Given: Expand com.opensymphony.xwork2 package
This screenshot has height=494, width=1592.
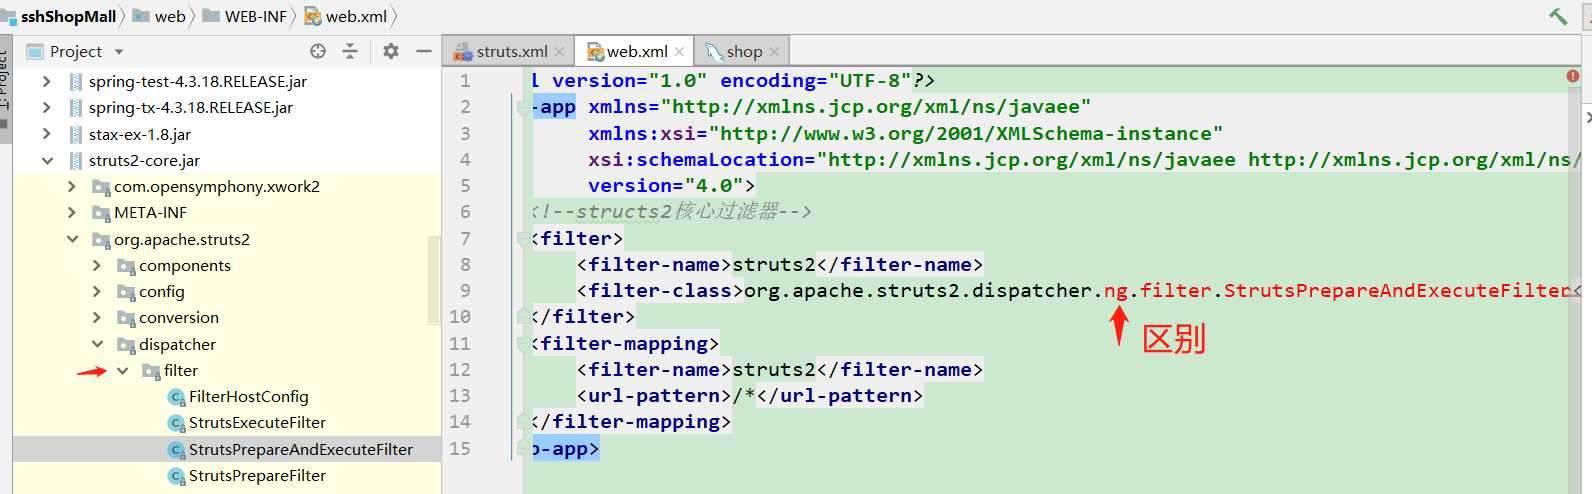Looking at the screenshot, I should point(71,186).
